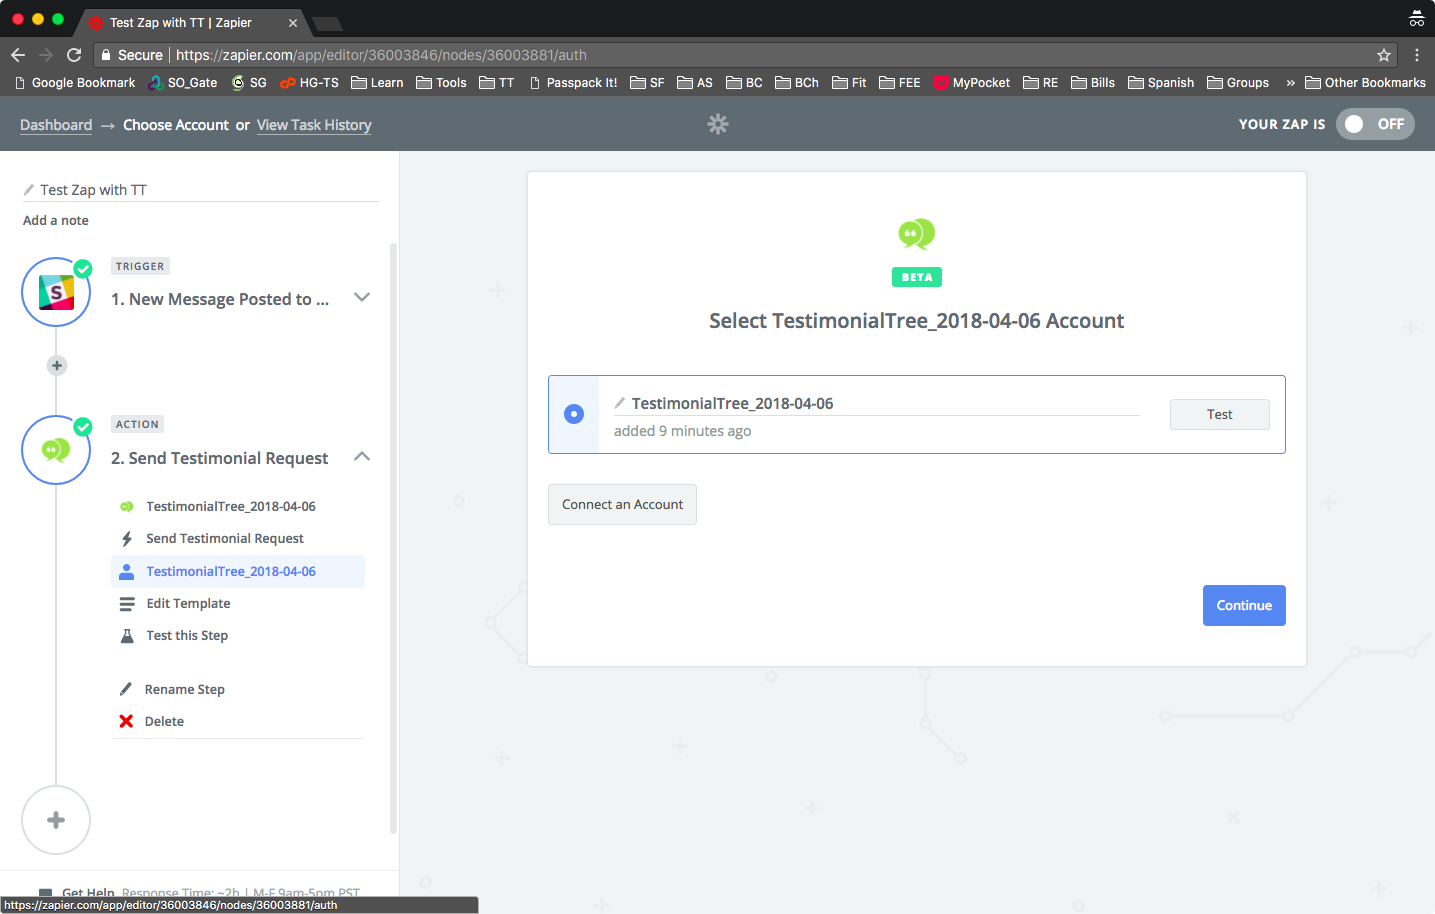Turn the Zap ON using the toggle
Viewport: 1435px width, 914px height.
(x=1375, y=124)
